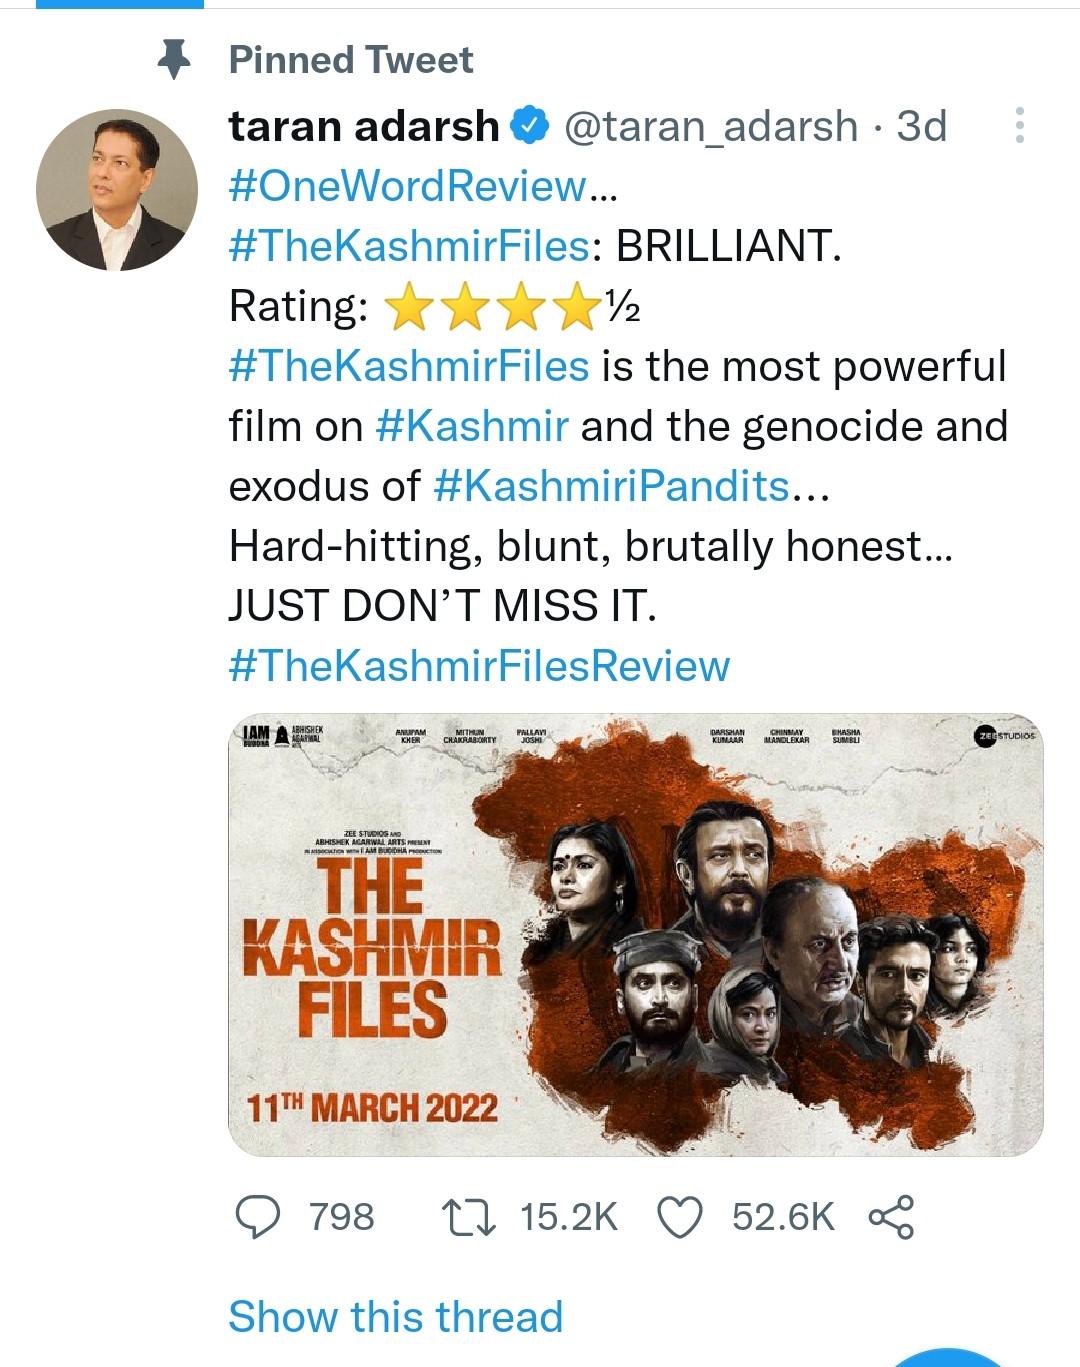Click the blue verified badge

[x=530, y=126]
